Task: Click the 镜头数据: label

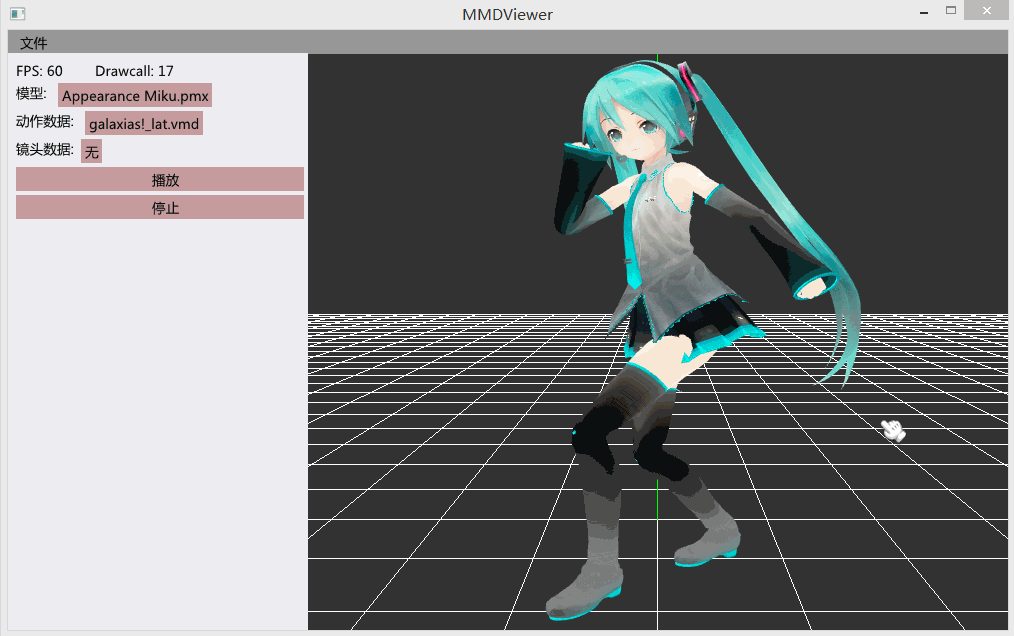Action: tap(45, 149)
